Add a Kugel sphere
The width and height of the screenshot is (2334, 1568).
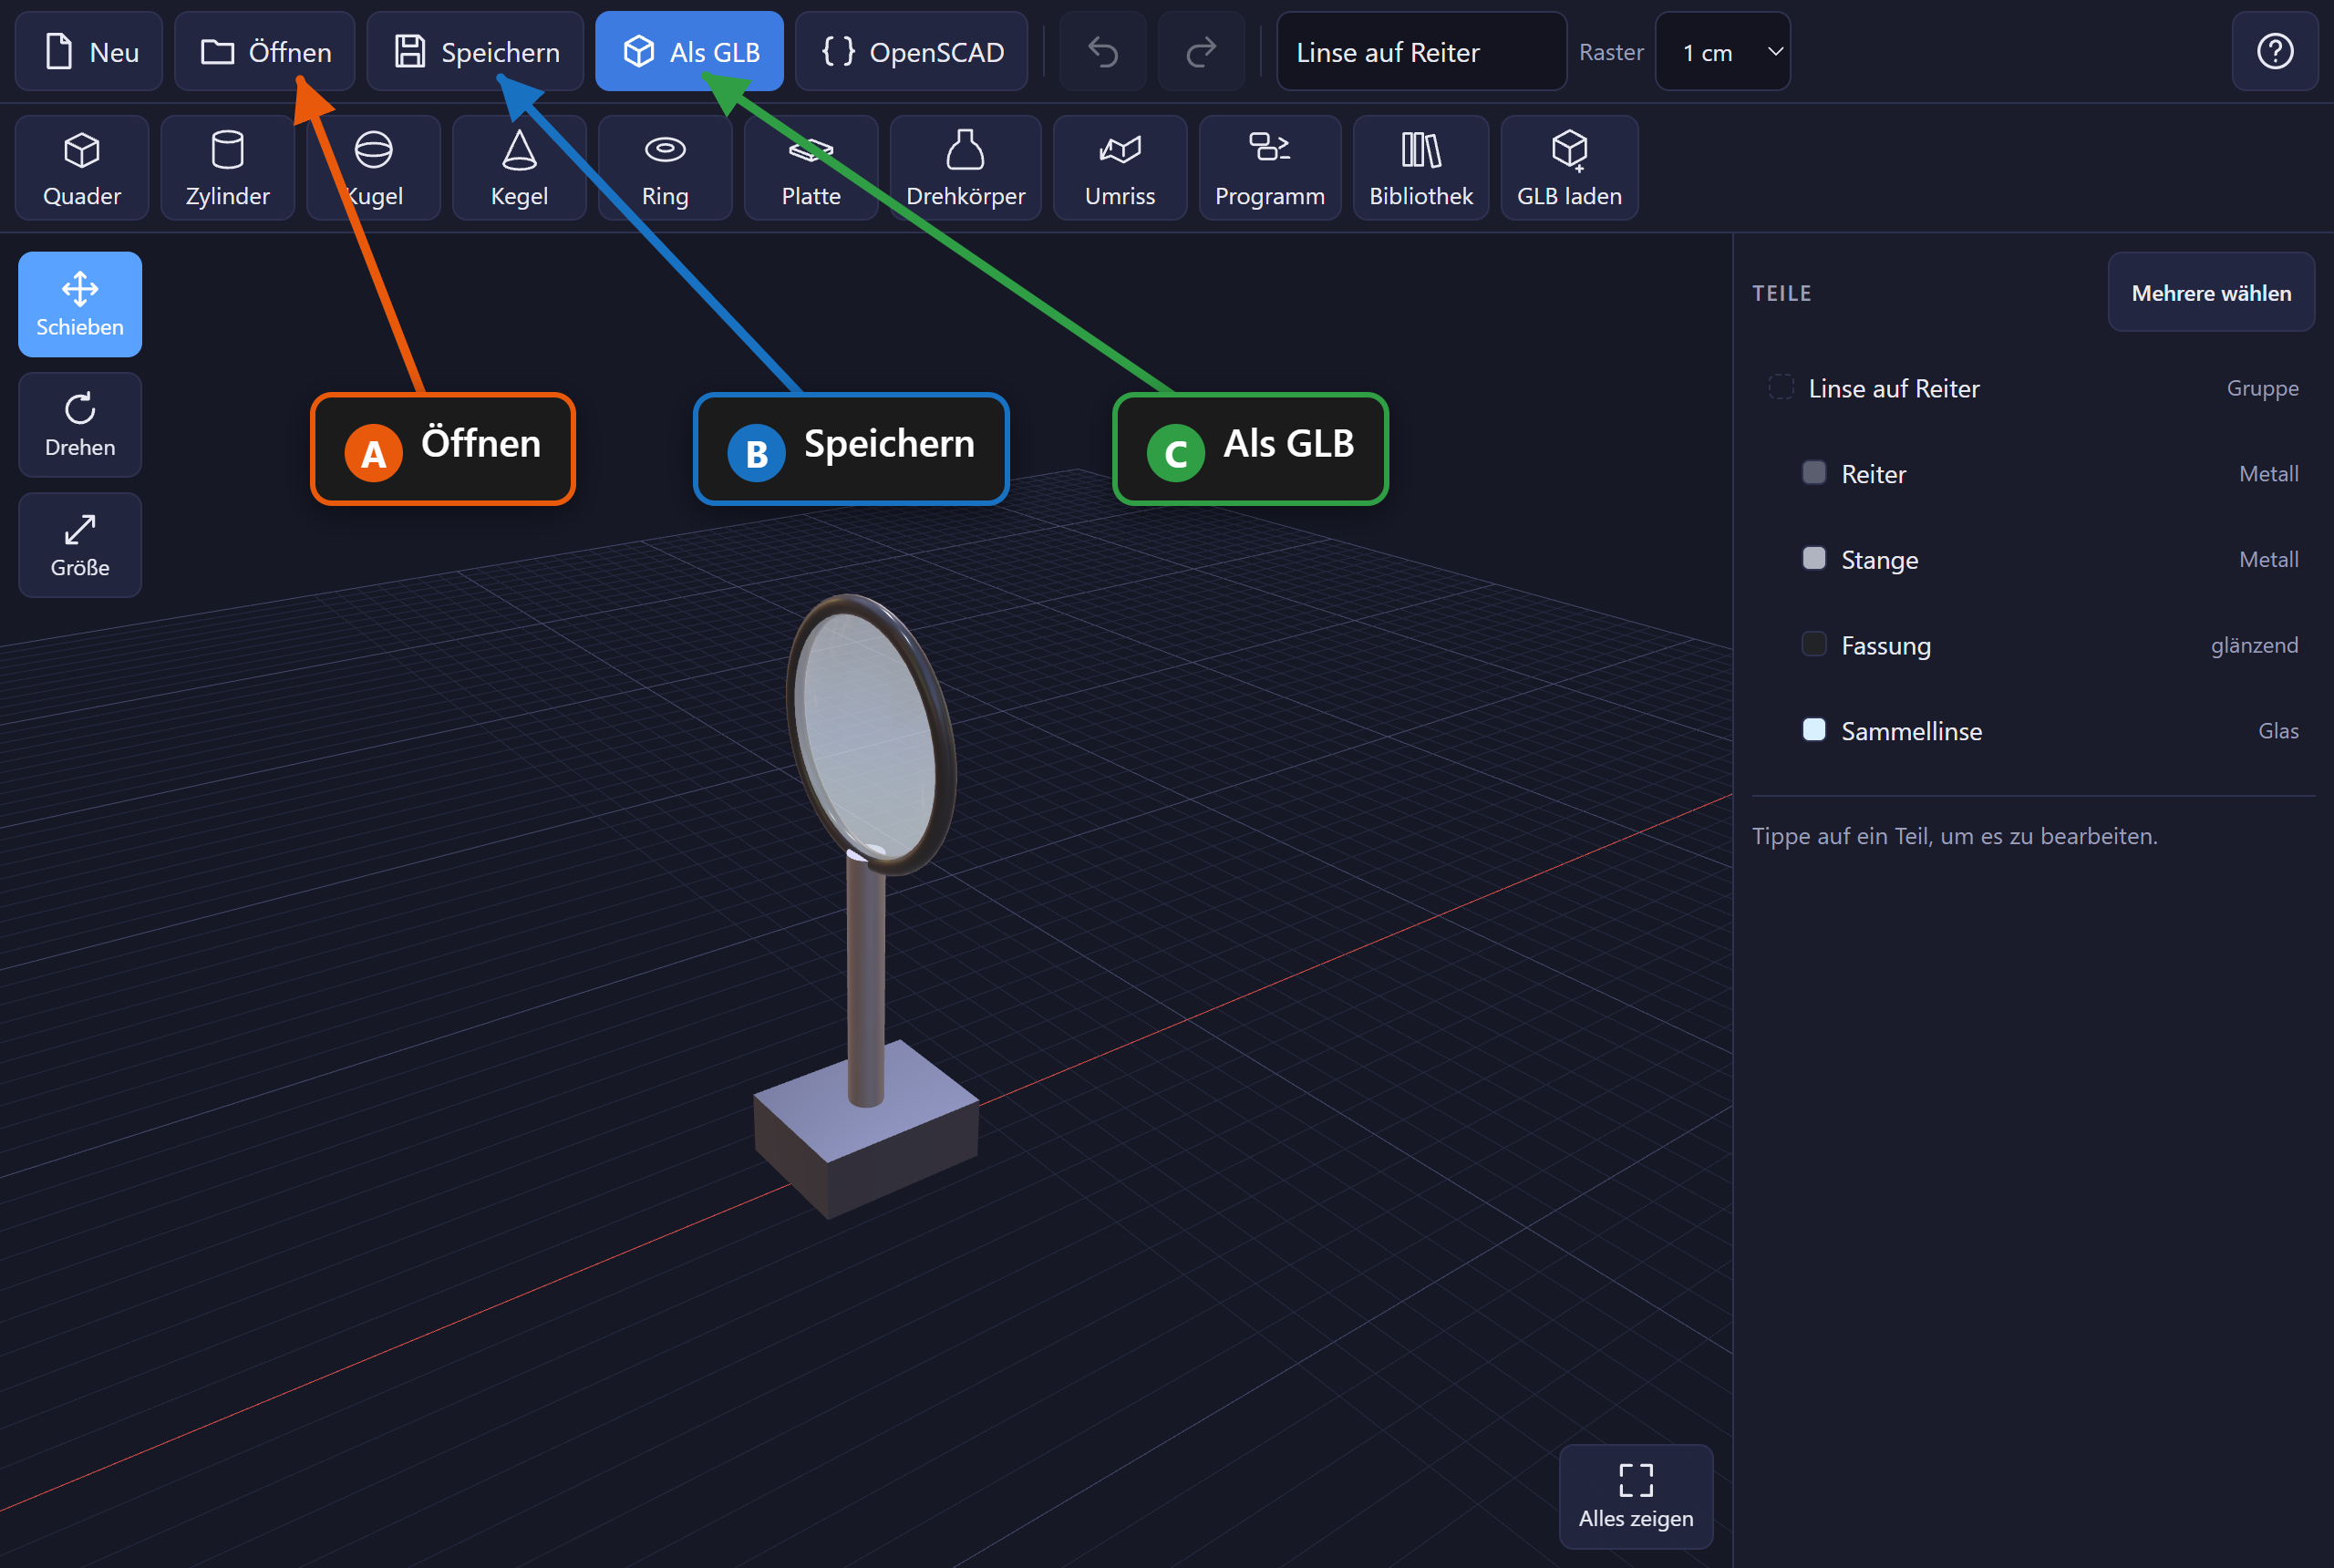click(374, 168)
